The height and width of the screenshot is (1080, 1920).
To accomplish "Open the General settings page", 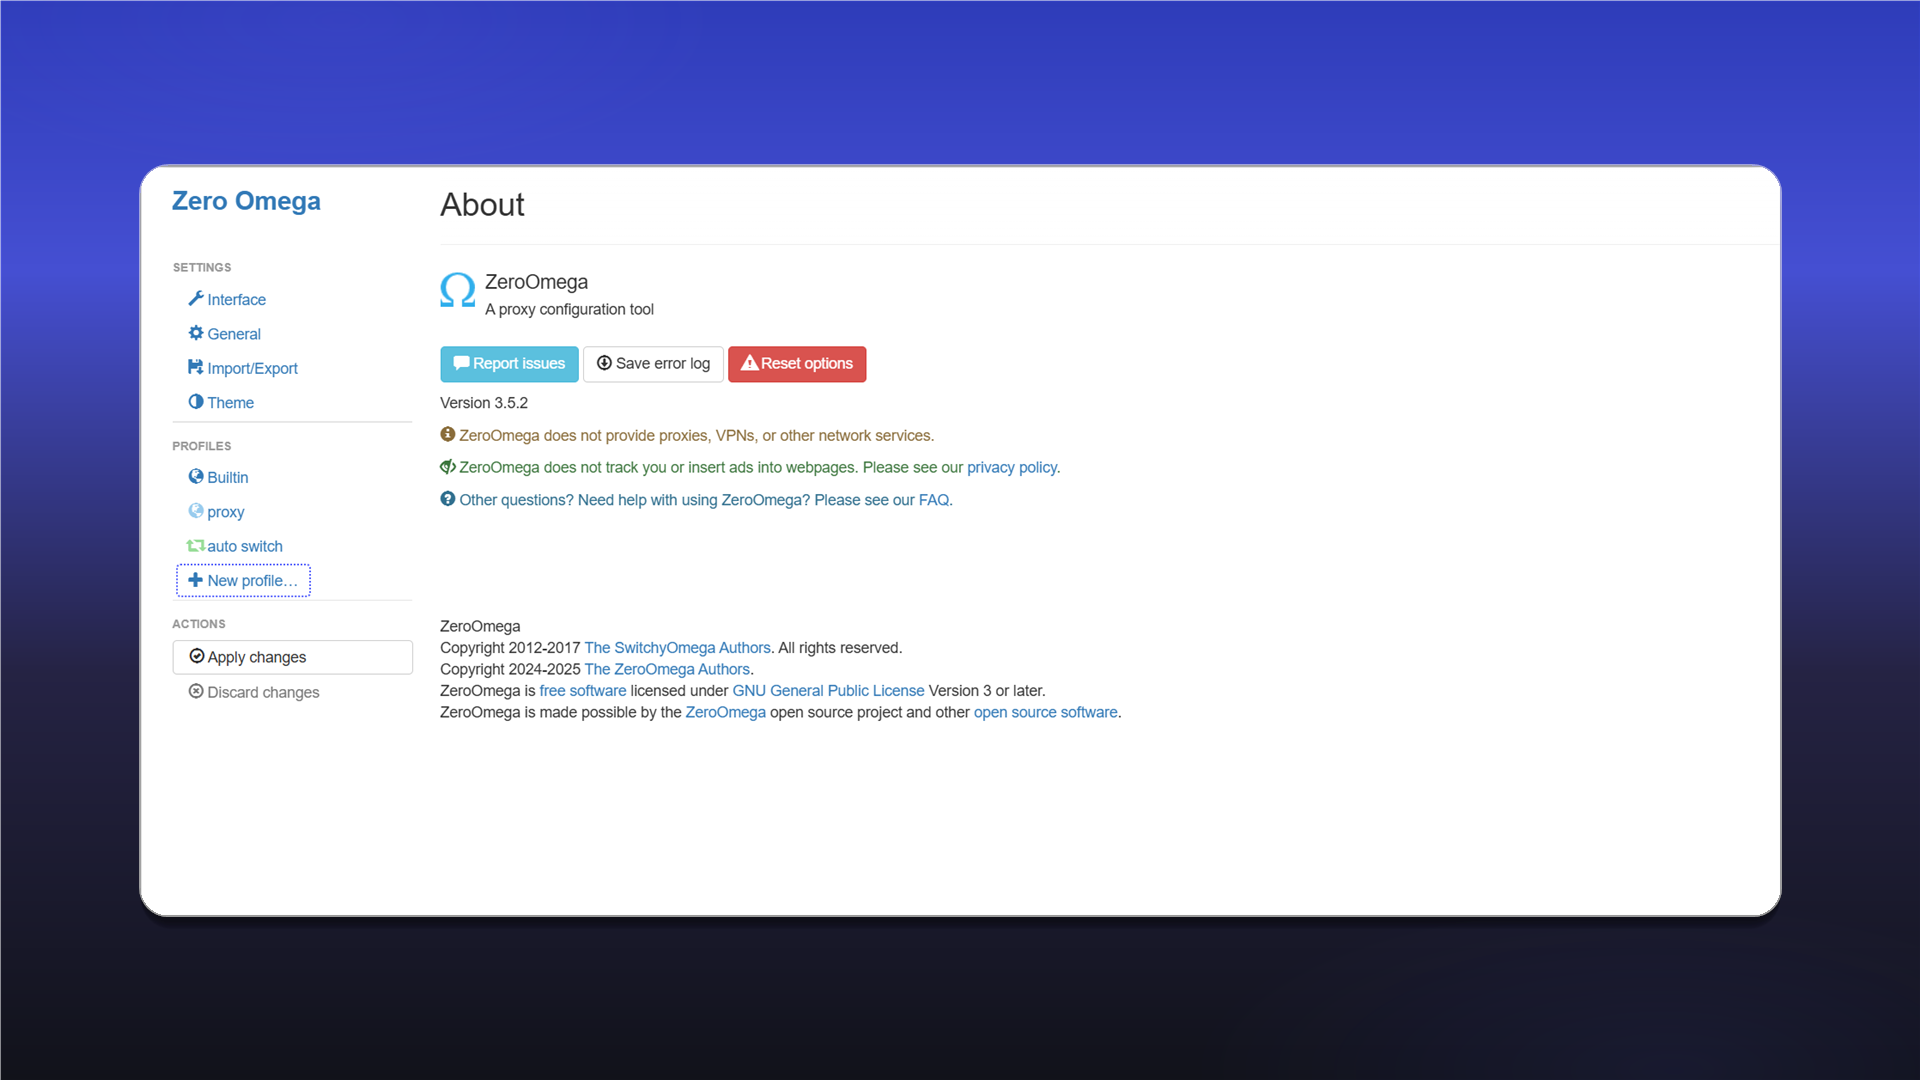I will coord(234,334).
